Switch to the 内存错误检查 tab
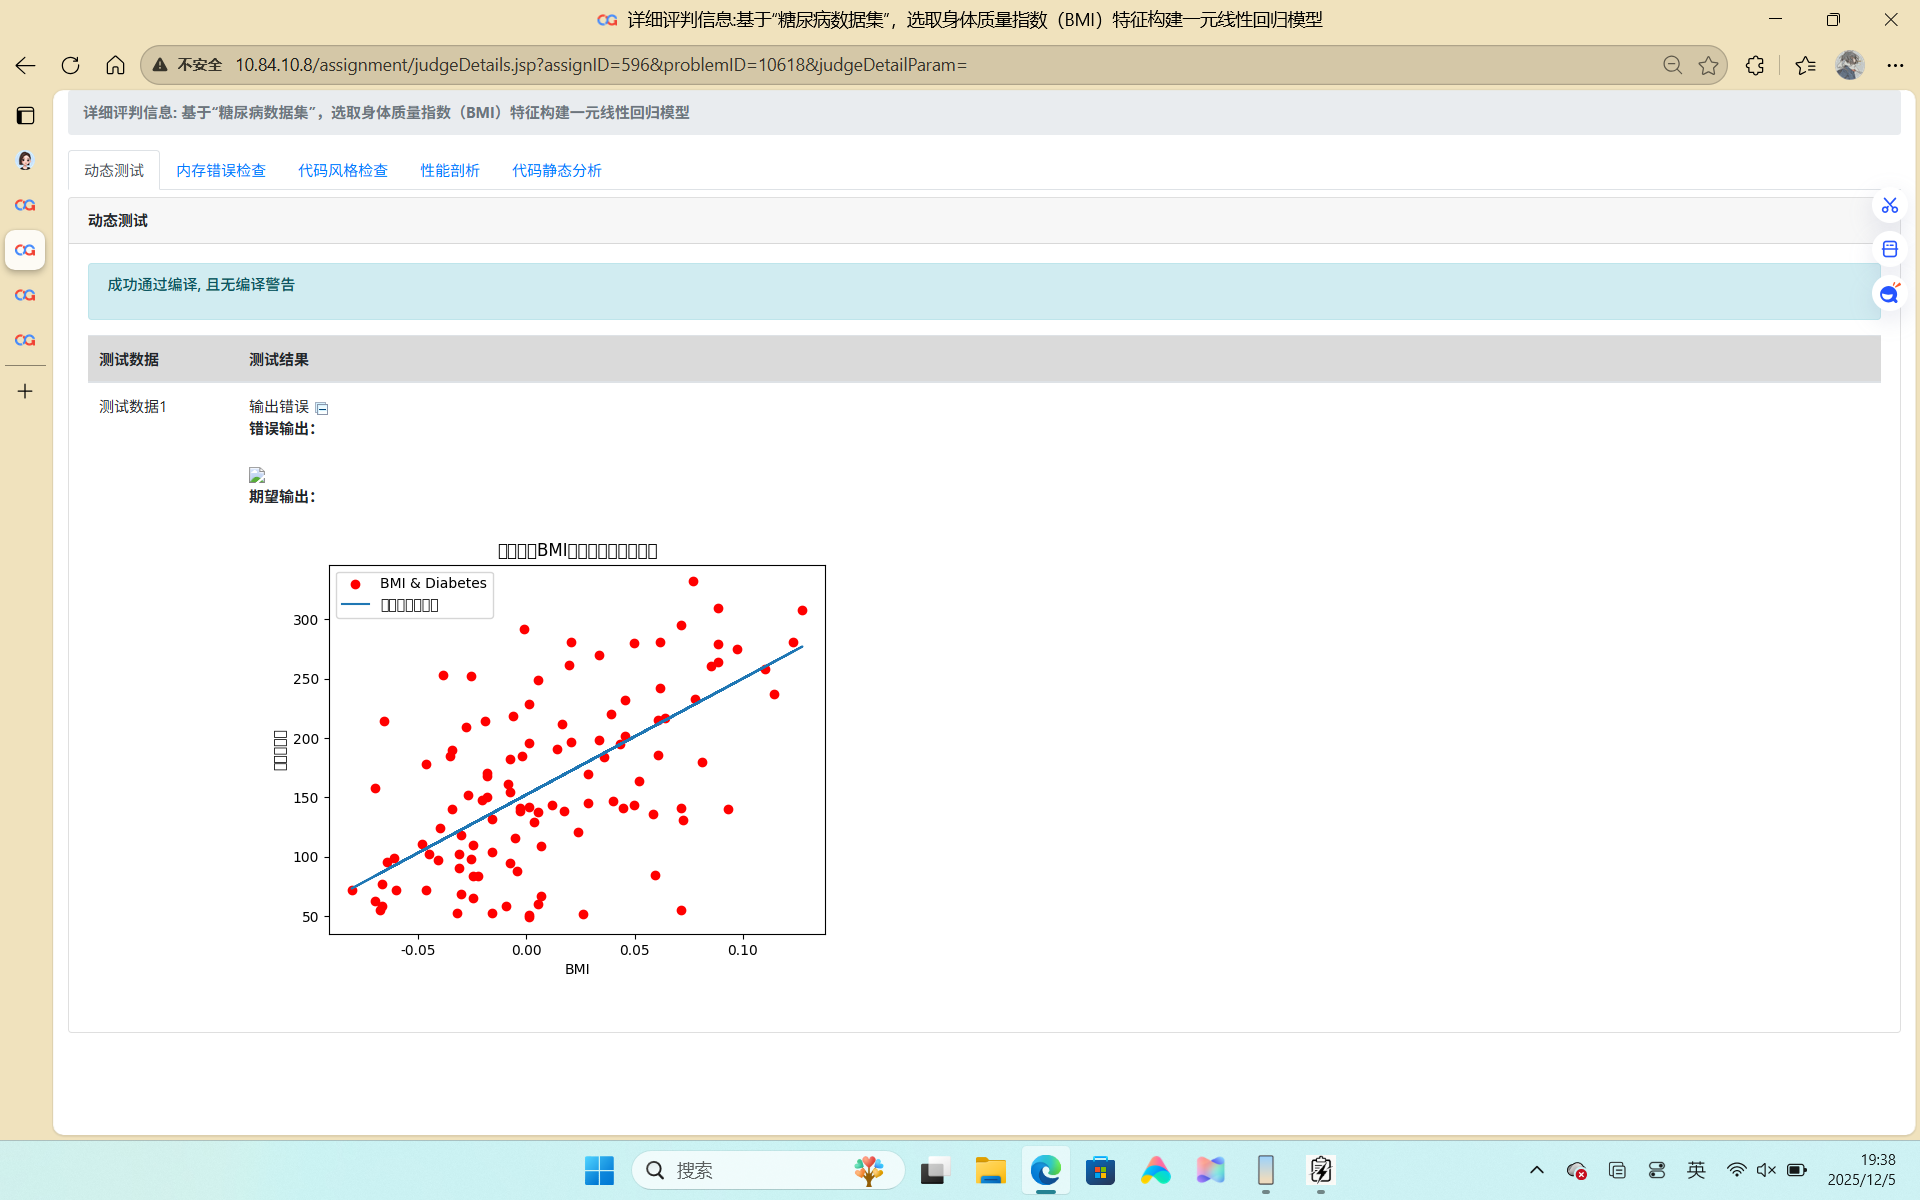Image resolution: width=1920 pixels, height=1200 pixels. (x=221, y=170)
